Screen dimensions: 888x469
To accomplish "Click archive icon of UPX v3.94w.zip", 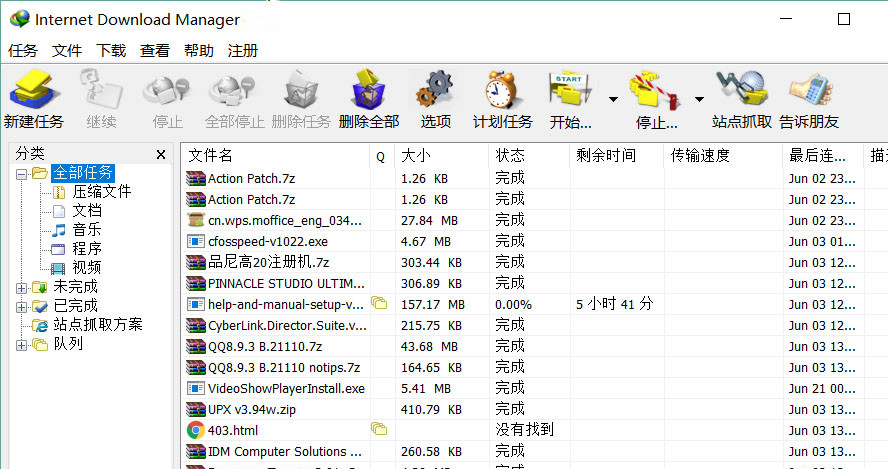I will pyautogui.click(x=196, y=409).
